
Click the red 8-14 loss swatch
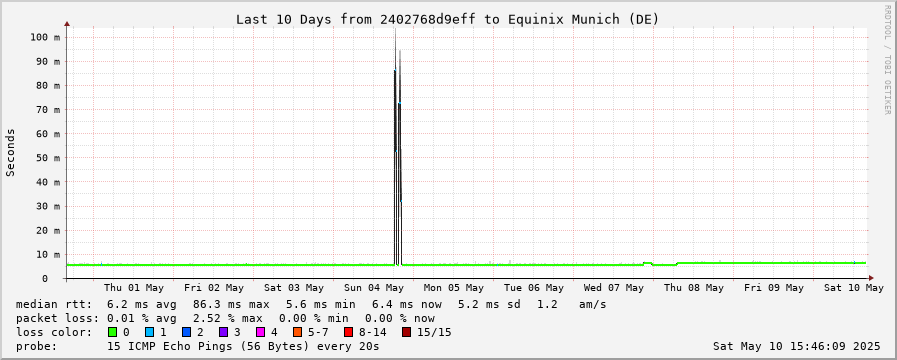pyautogui.click(x=348, y=332)
